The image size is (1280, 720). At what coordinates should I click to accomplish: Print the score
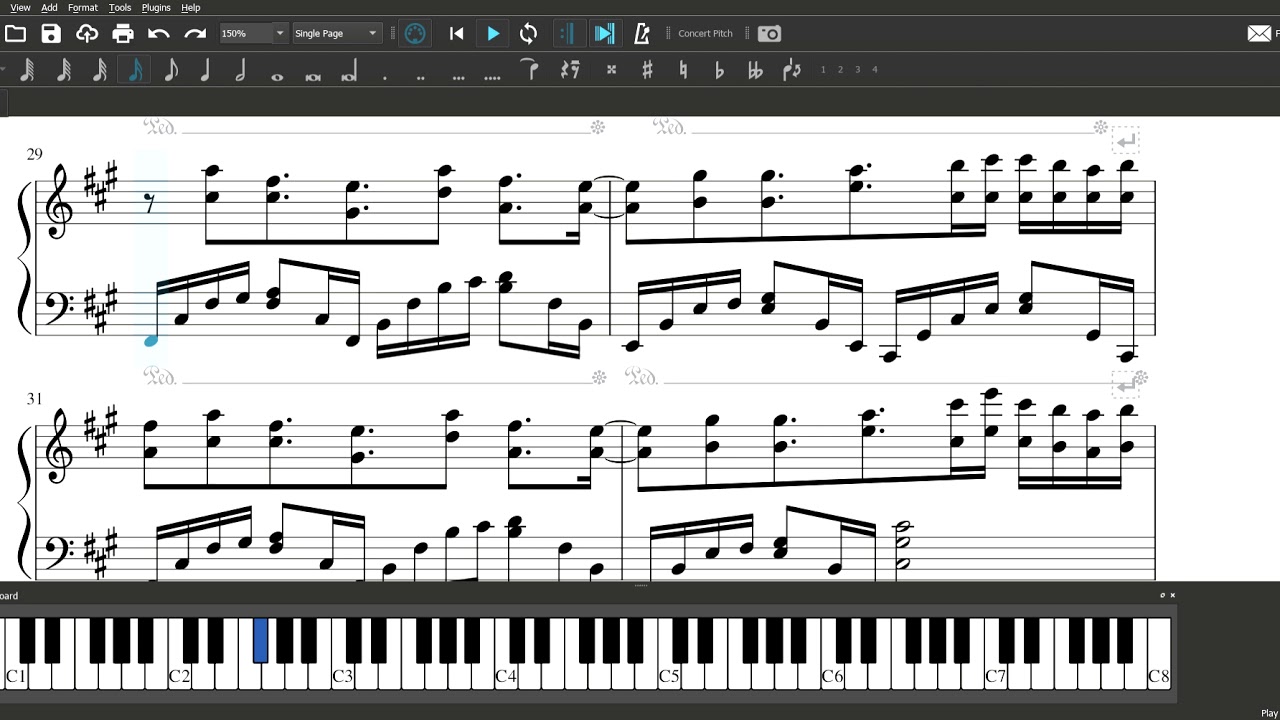click(123, 33)
